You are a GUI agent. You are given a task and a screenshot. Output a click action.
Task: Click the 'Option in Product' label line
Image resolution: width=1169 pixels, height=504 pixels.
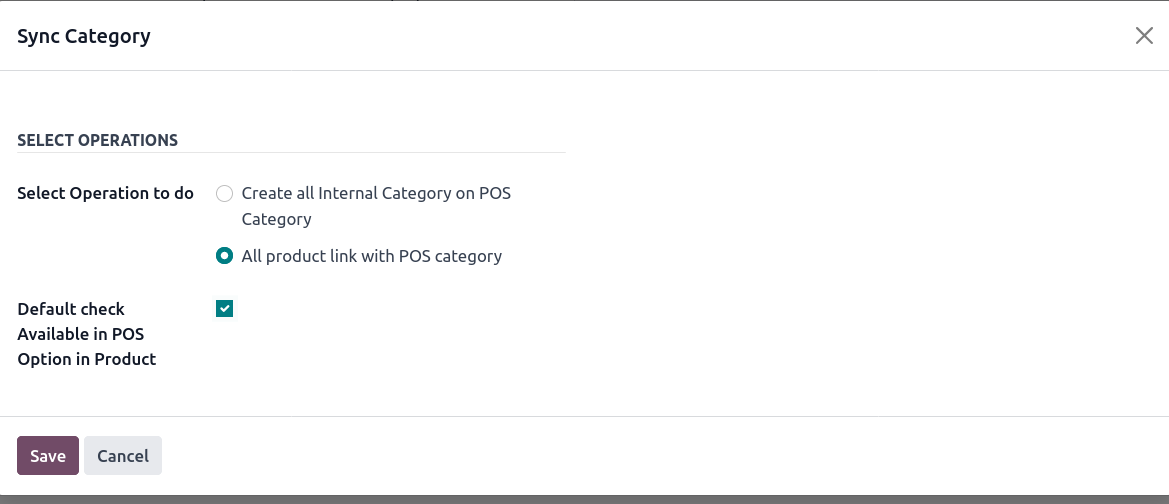[87, 359]
